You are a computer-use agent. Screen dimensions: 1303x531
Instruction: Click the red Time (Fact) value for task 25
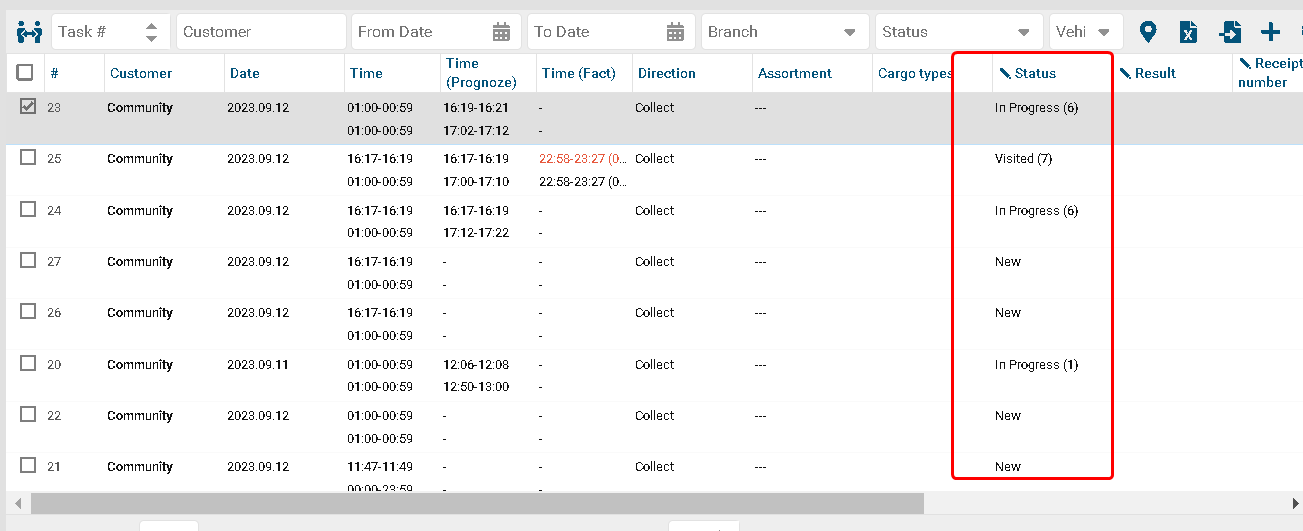[583, 159]
